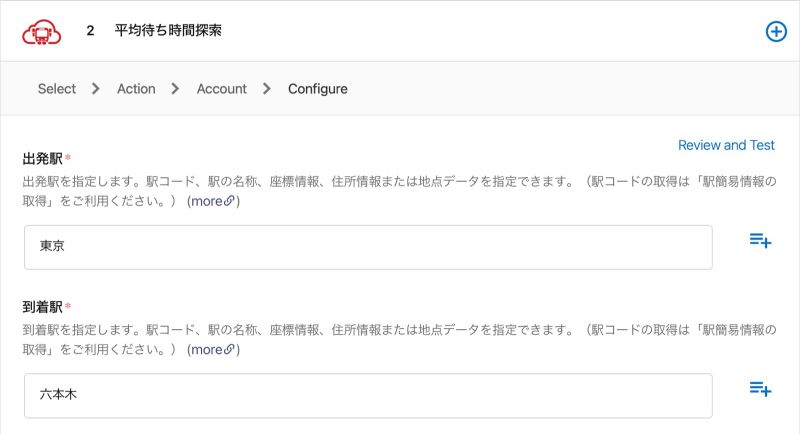Focus the 出発駅 input containing 東京

click(368, 247)
